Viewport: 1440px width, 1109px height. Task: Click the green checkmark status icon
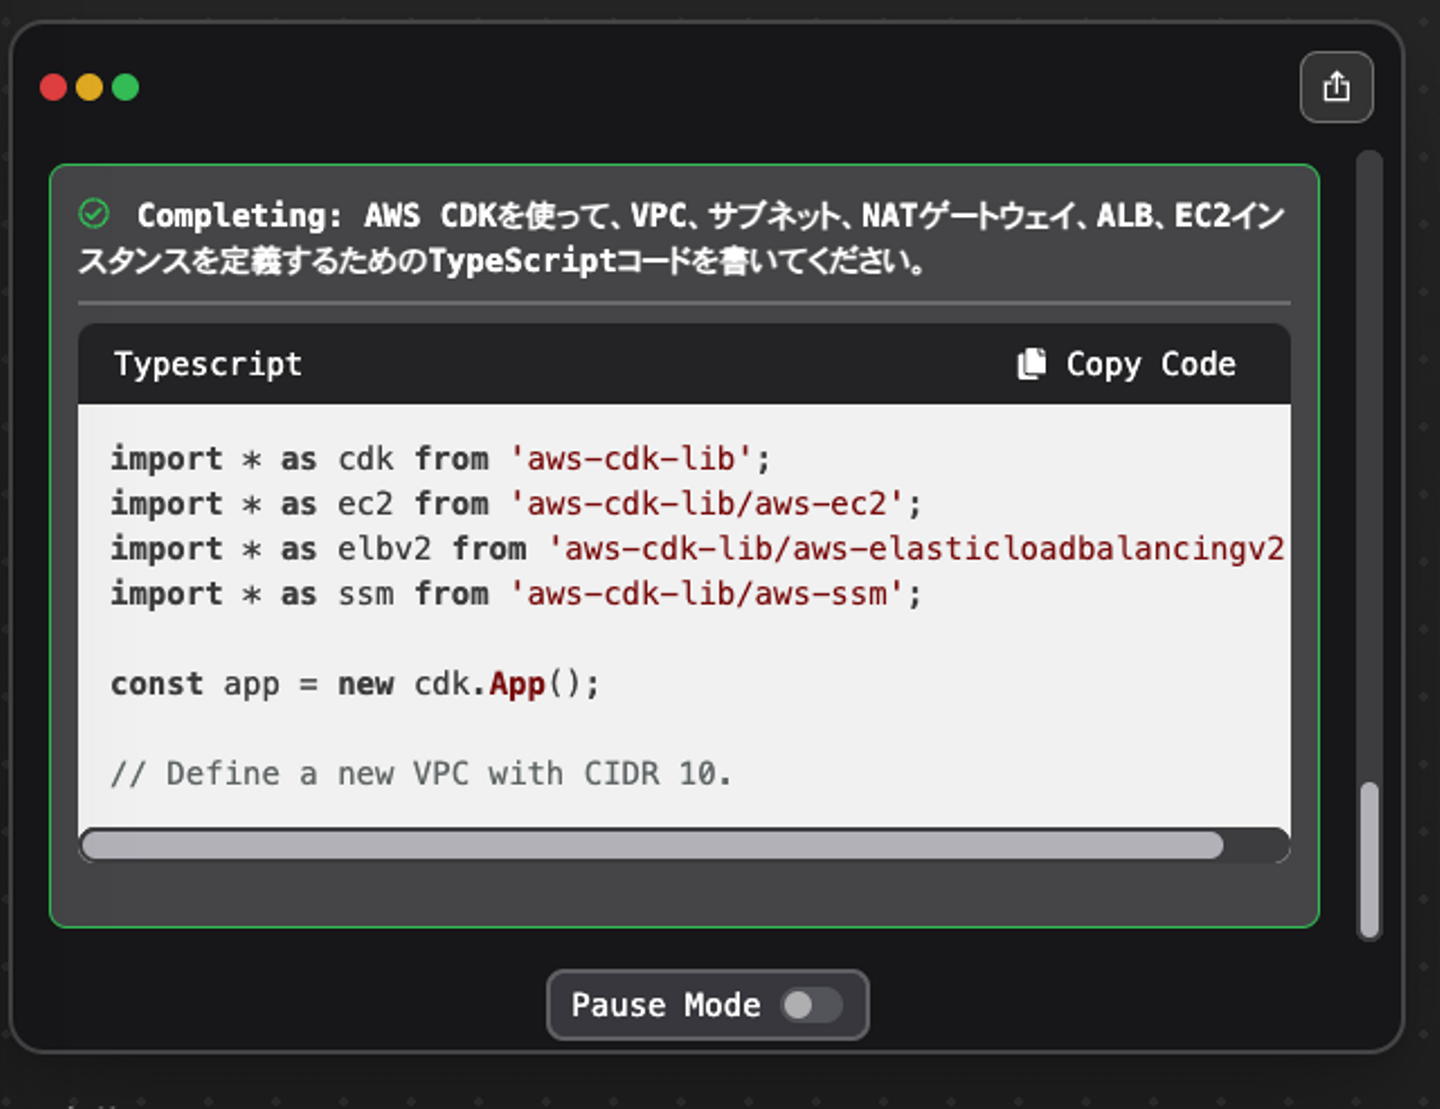94,213
